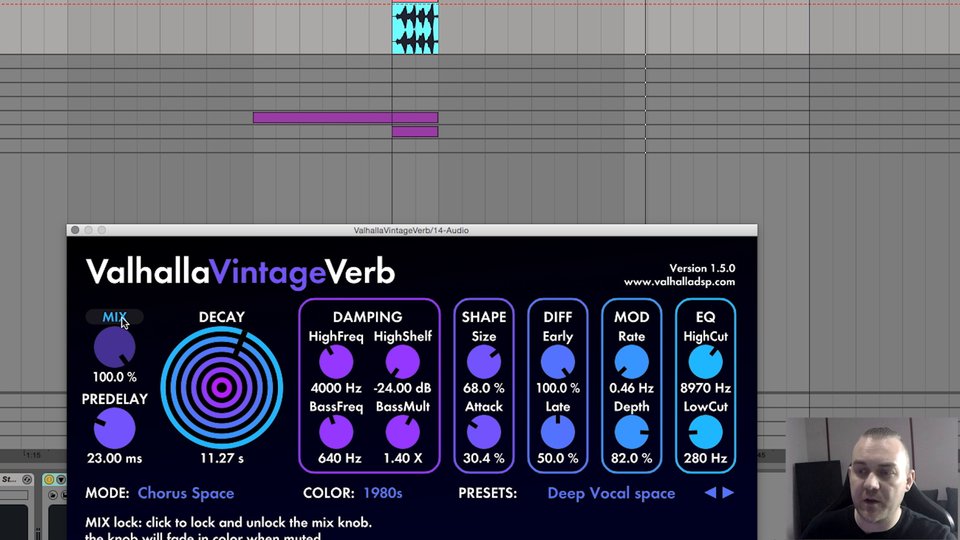
Task: Click the Version 1.5.0 text
Action: pyautogui.click(x=702, y=269)
